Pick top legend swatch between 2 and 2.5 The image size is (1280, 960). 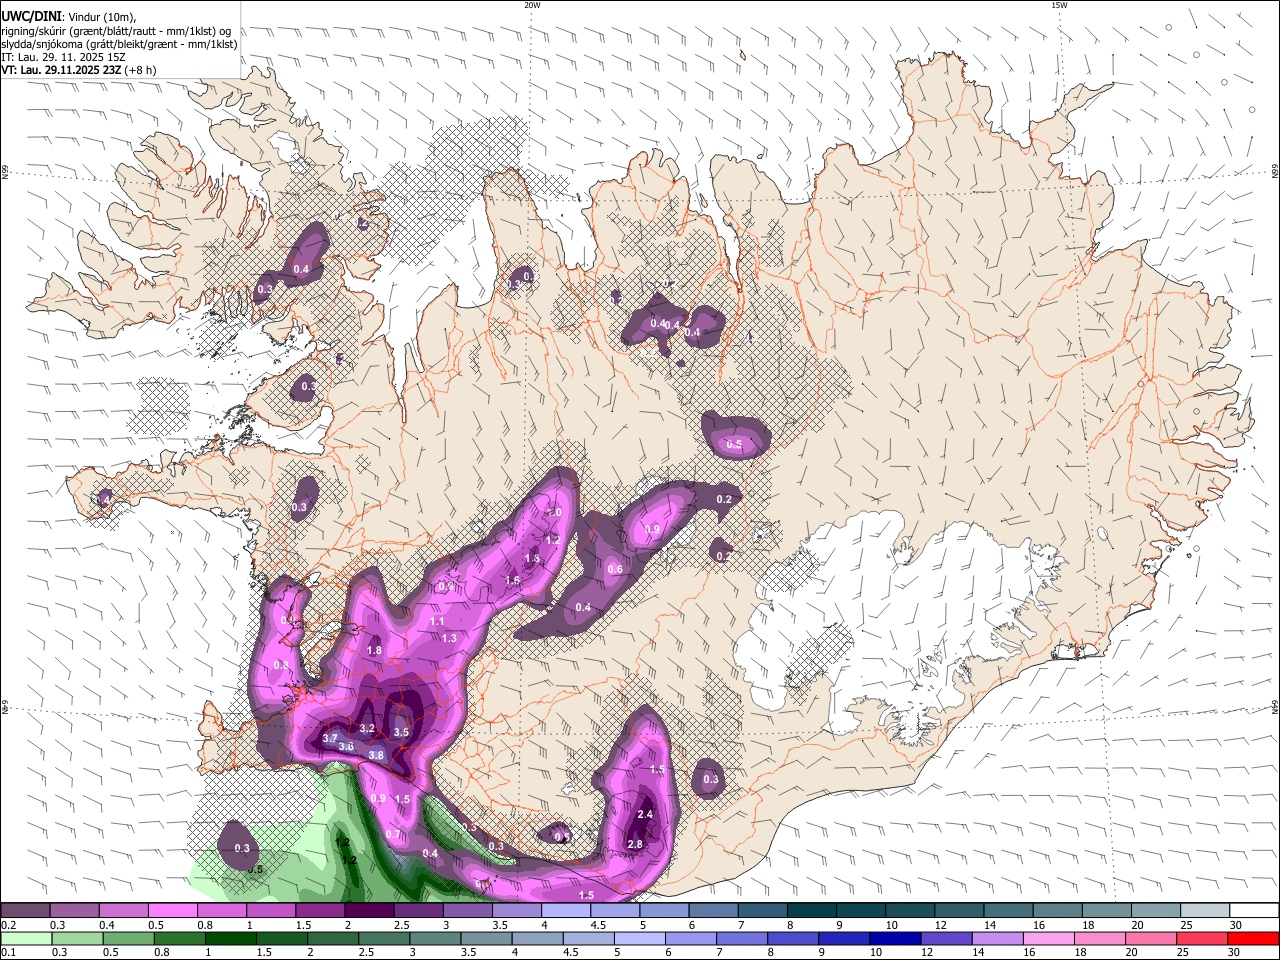(x=369, y=911)
